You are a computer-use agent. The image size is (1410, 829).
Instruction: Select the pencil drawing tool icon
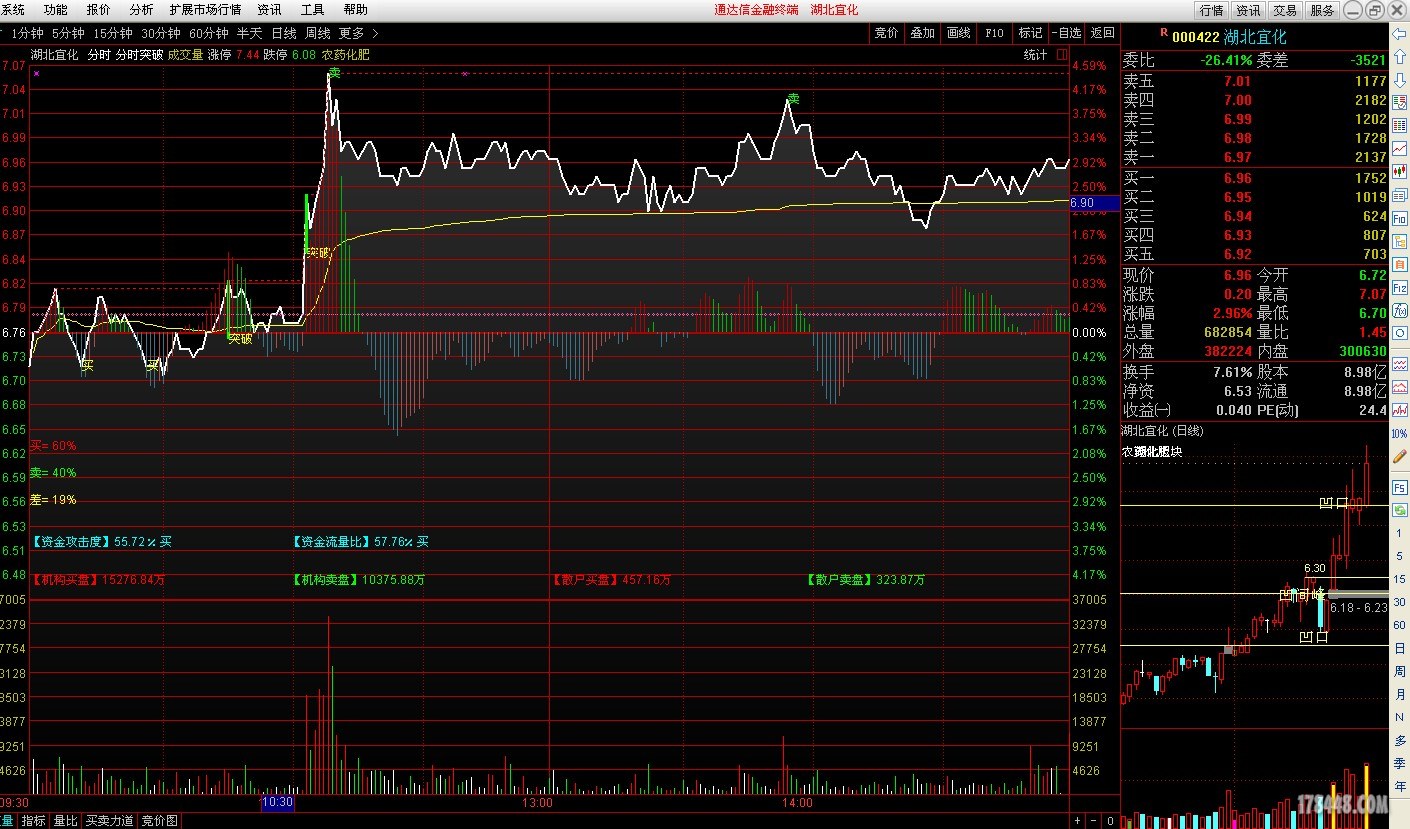click(1399, 456)
